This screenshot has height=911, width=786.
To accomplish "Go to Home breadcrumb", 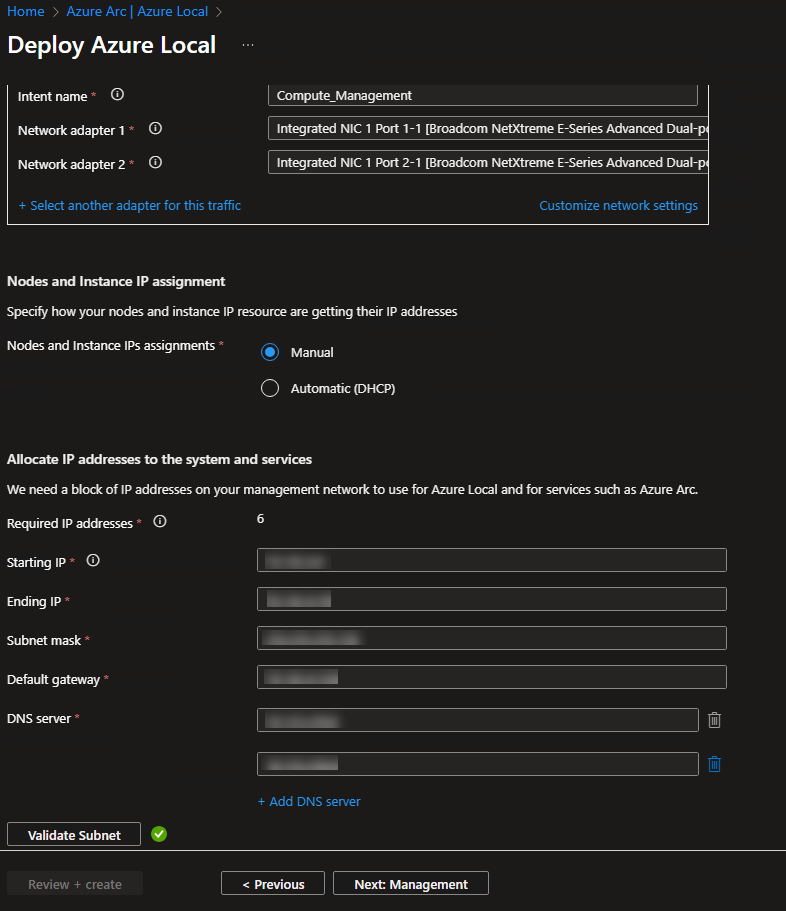I will pyautogui.click(x=26, y=12).
